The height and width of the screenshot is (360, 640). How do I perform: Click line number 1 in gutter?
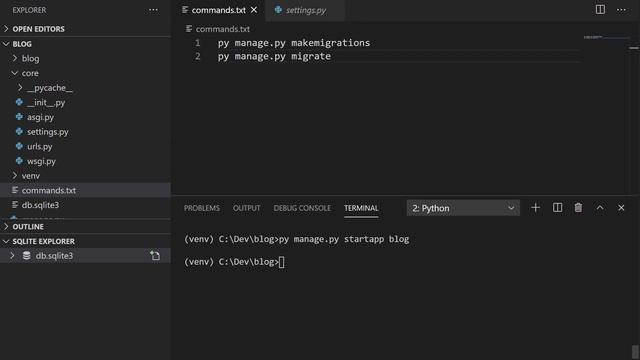pyautogui.click(x=198, y=43)
